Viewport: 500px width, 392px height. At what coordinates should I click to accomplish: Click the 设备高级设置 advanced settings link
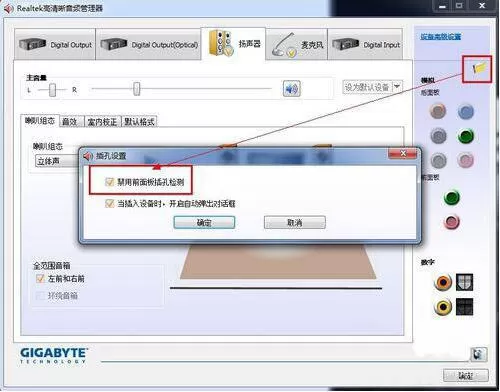[x=441, y=36]
